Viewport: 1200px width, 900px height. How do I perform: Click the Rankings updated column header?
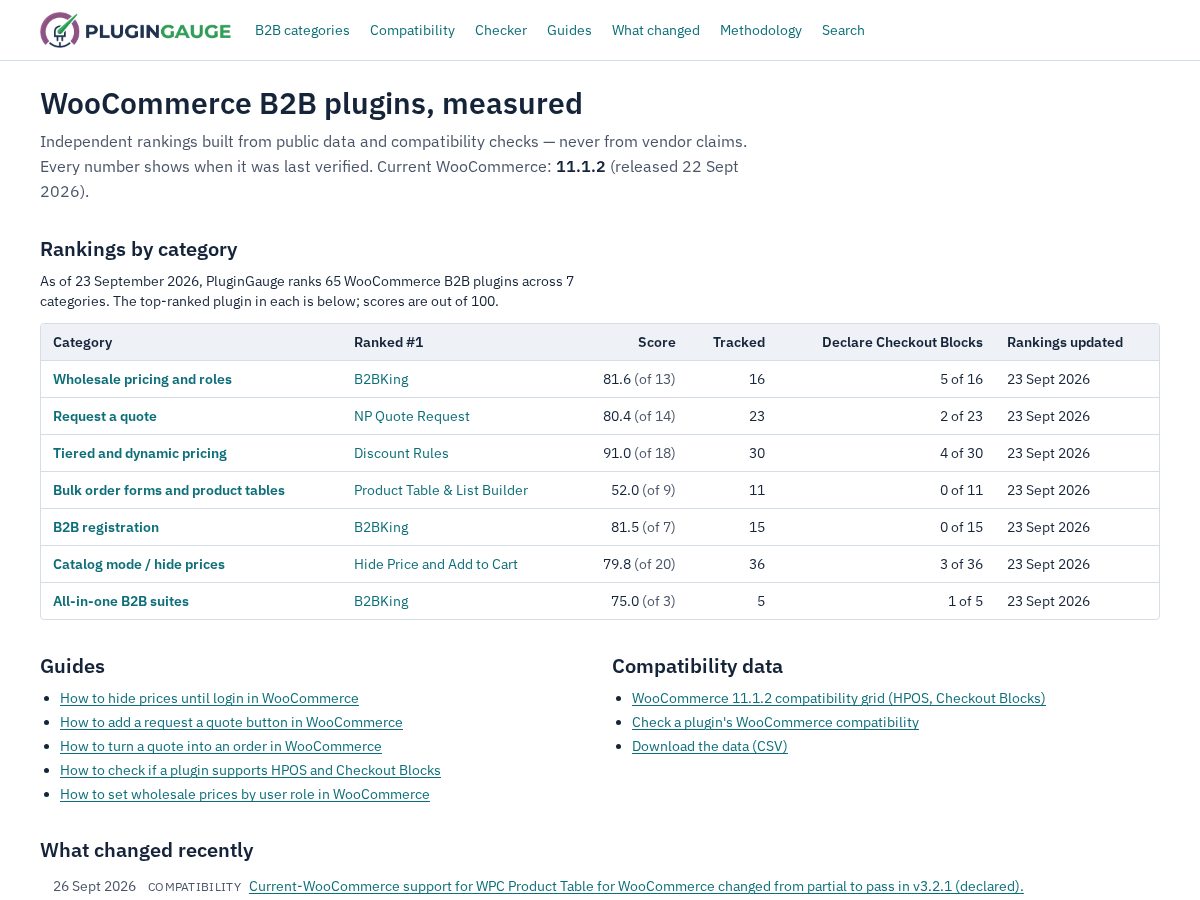(x=1065, y=342)
